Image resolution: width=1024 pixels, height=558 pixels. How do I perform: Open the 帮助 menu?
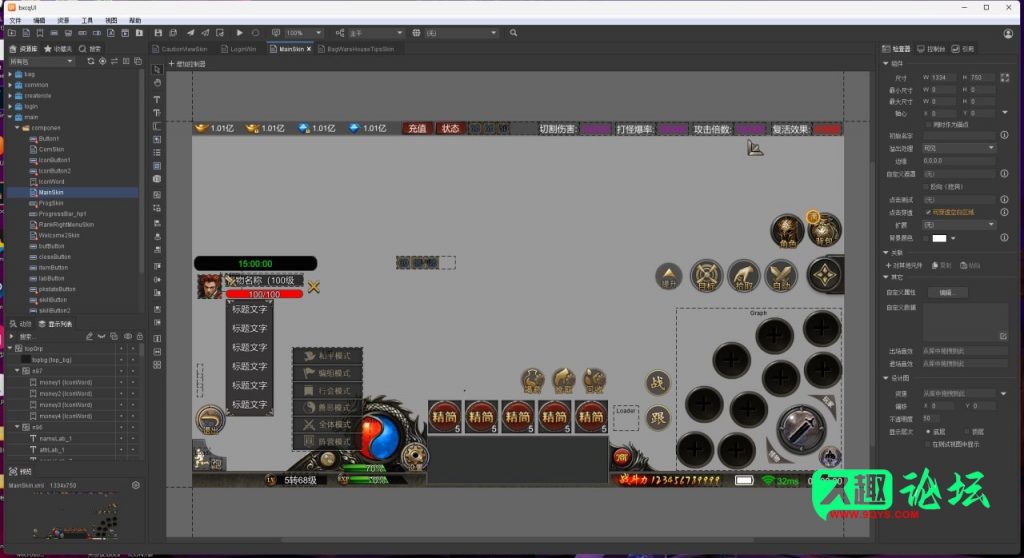[x=135, y=21]
